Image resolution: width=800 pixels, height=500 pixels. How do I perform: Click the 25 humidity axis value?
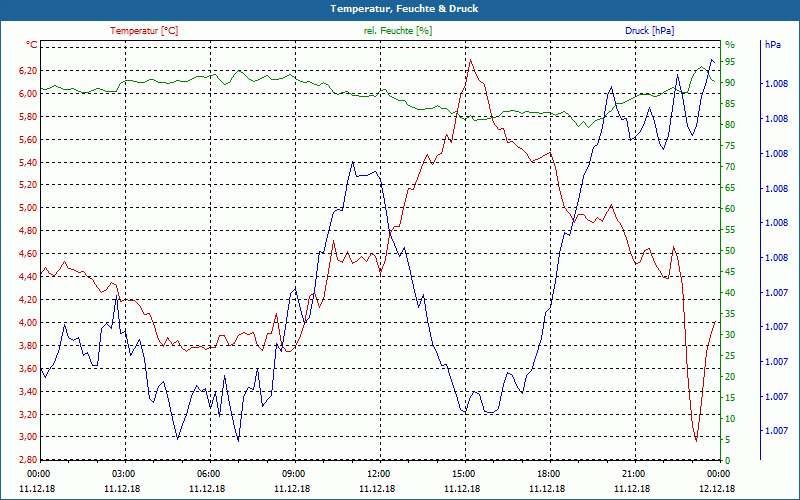(x=730, y=356)
